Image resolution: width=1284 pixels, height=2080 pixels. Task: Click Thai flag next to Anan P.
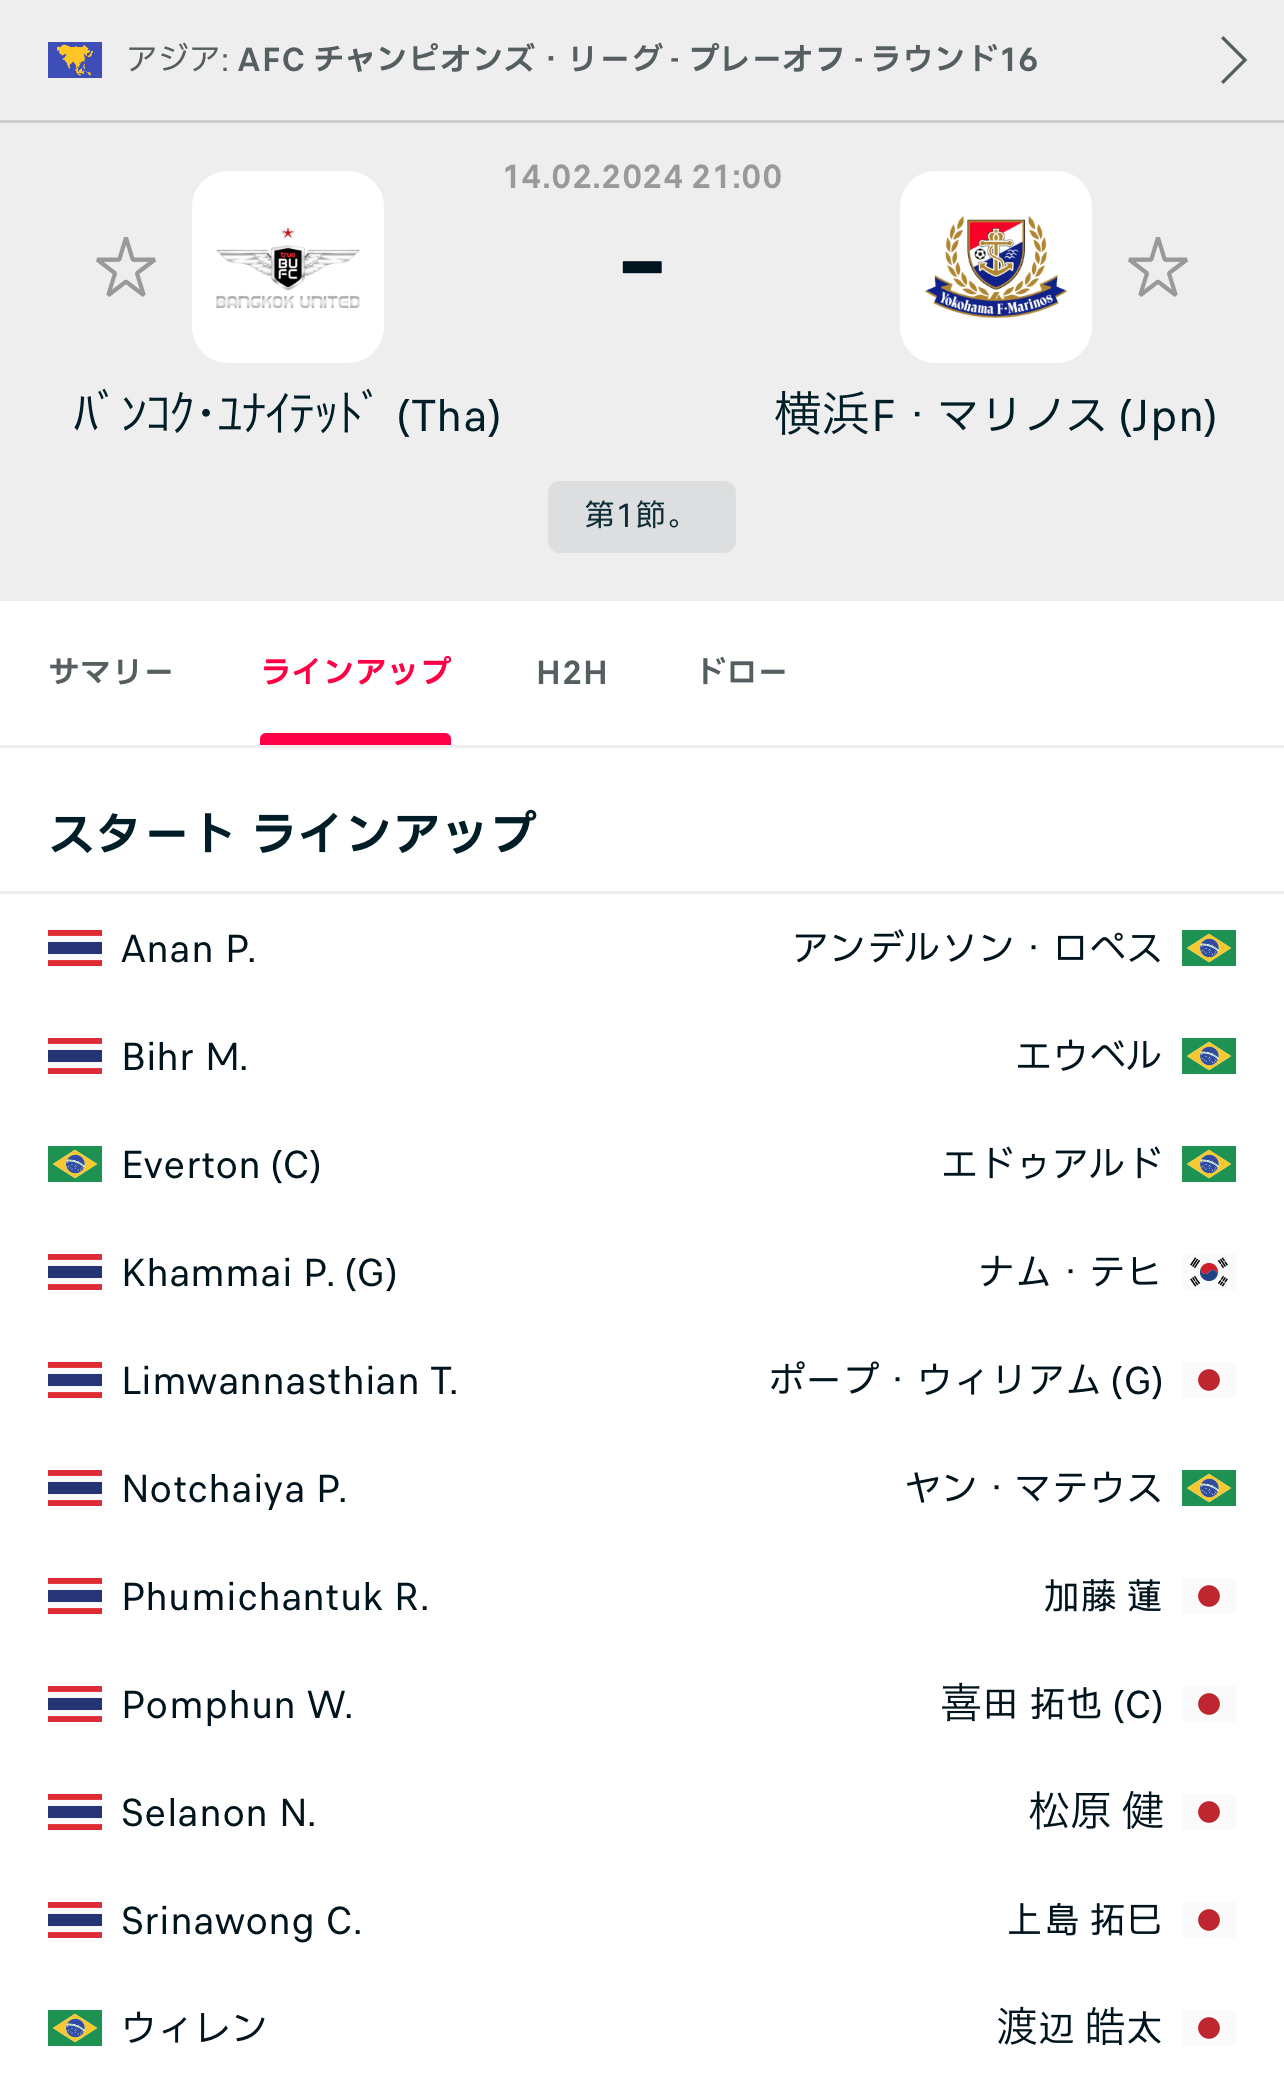(x=75, y=948)
